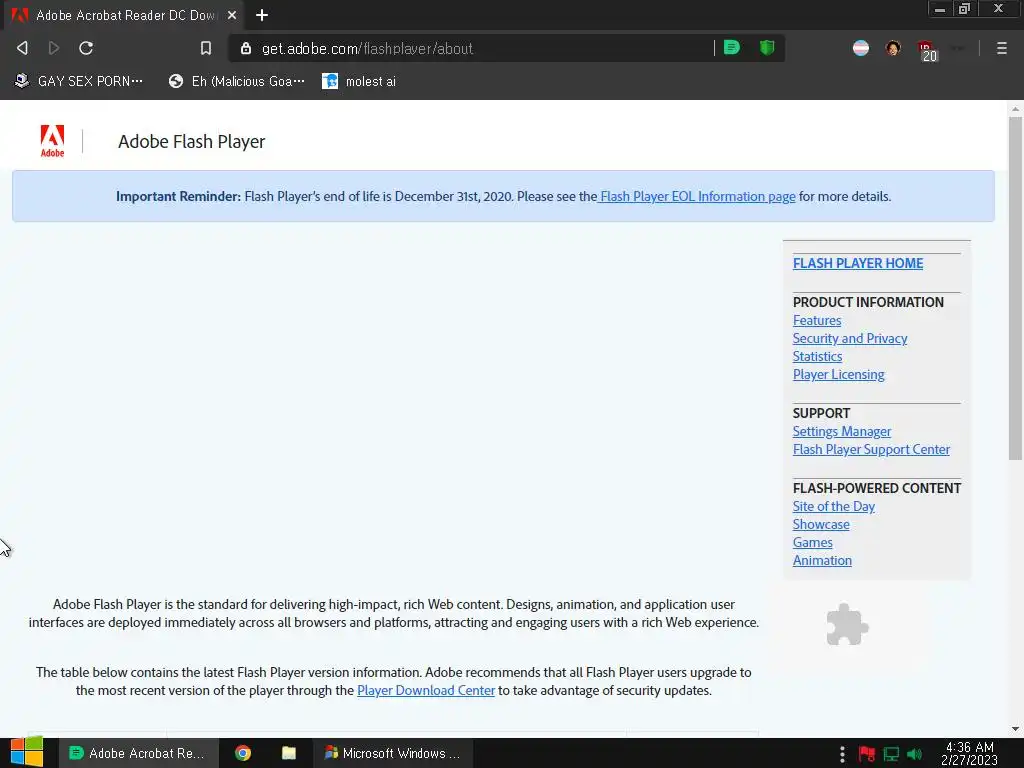
Task: Open the Settings Manager link
Action: pyautogui.click(x=842, y=432)
